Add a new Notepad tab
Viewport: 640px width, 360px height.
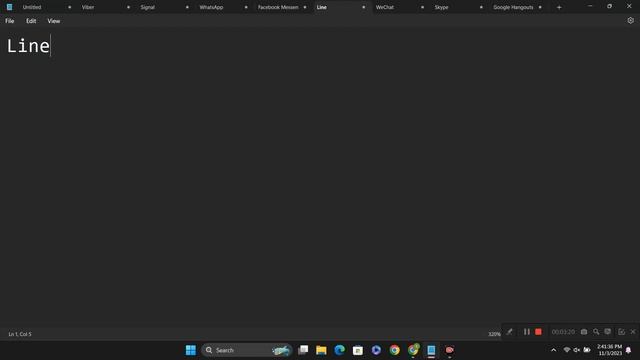tap(559, 7)
